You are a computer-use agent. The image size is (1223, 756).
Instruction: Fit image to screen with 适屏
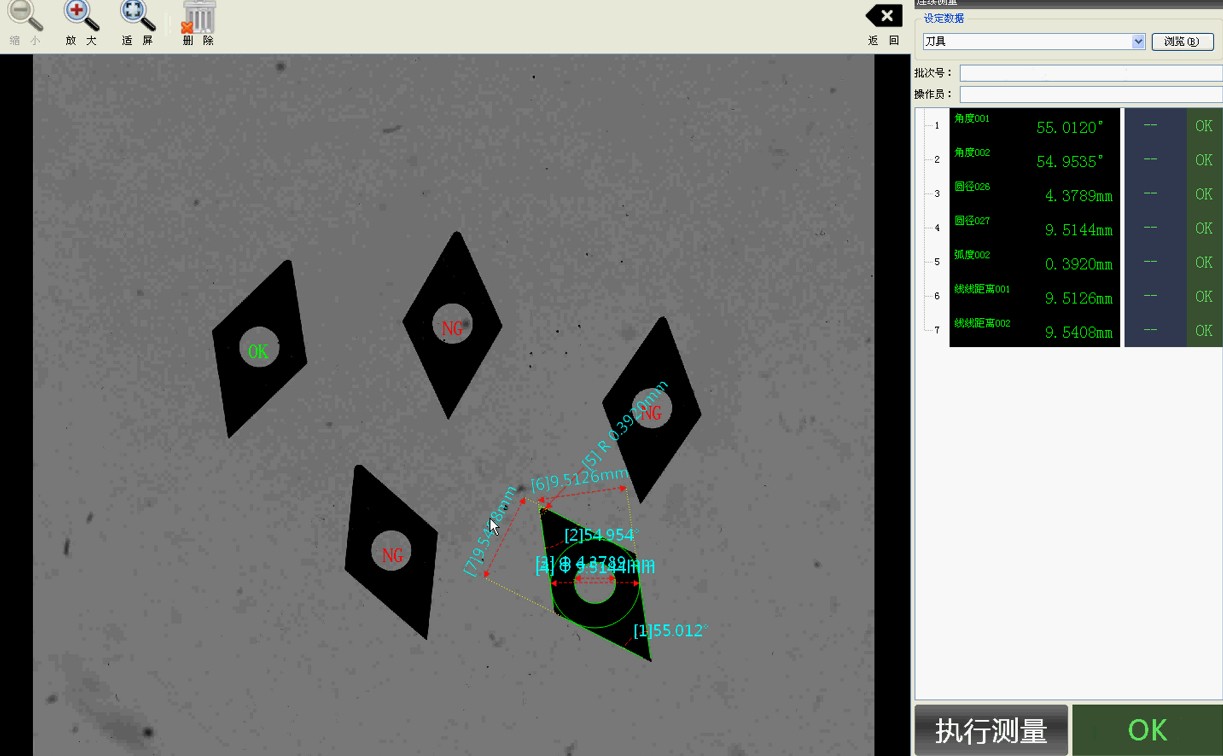point(137,15)
